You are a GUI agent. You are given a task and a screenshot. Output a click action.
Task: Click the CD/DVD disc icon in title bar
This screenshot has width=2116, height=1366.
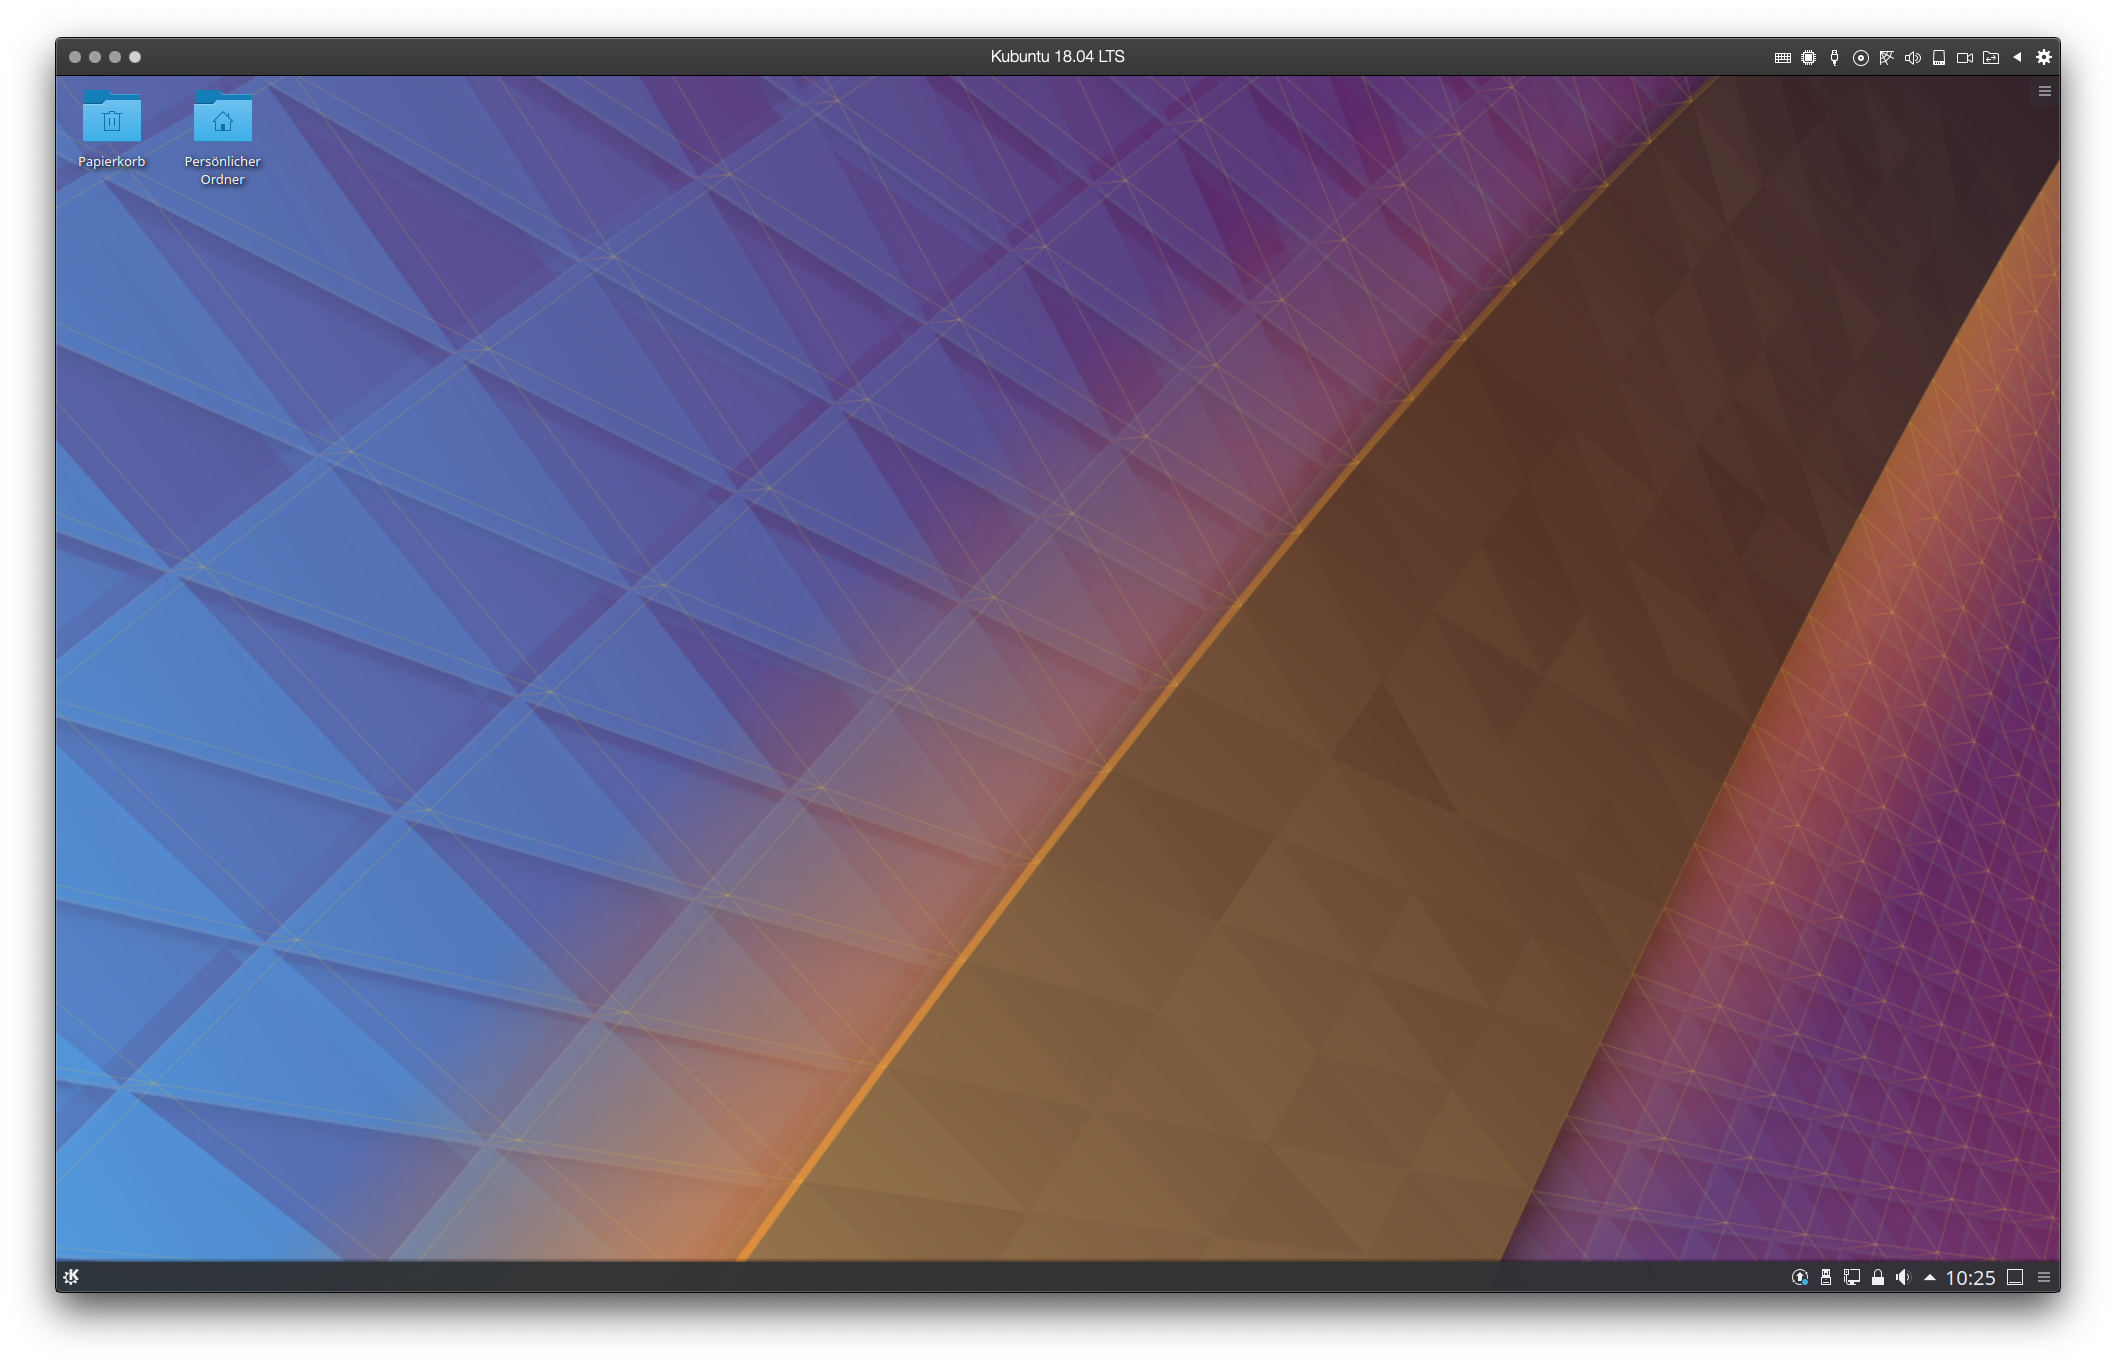(1860, 58)
